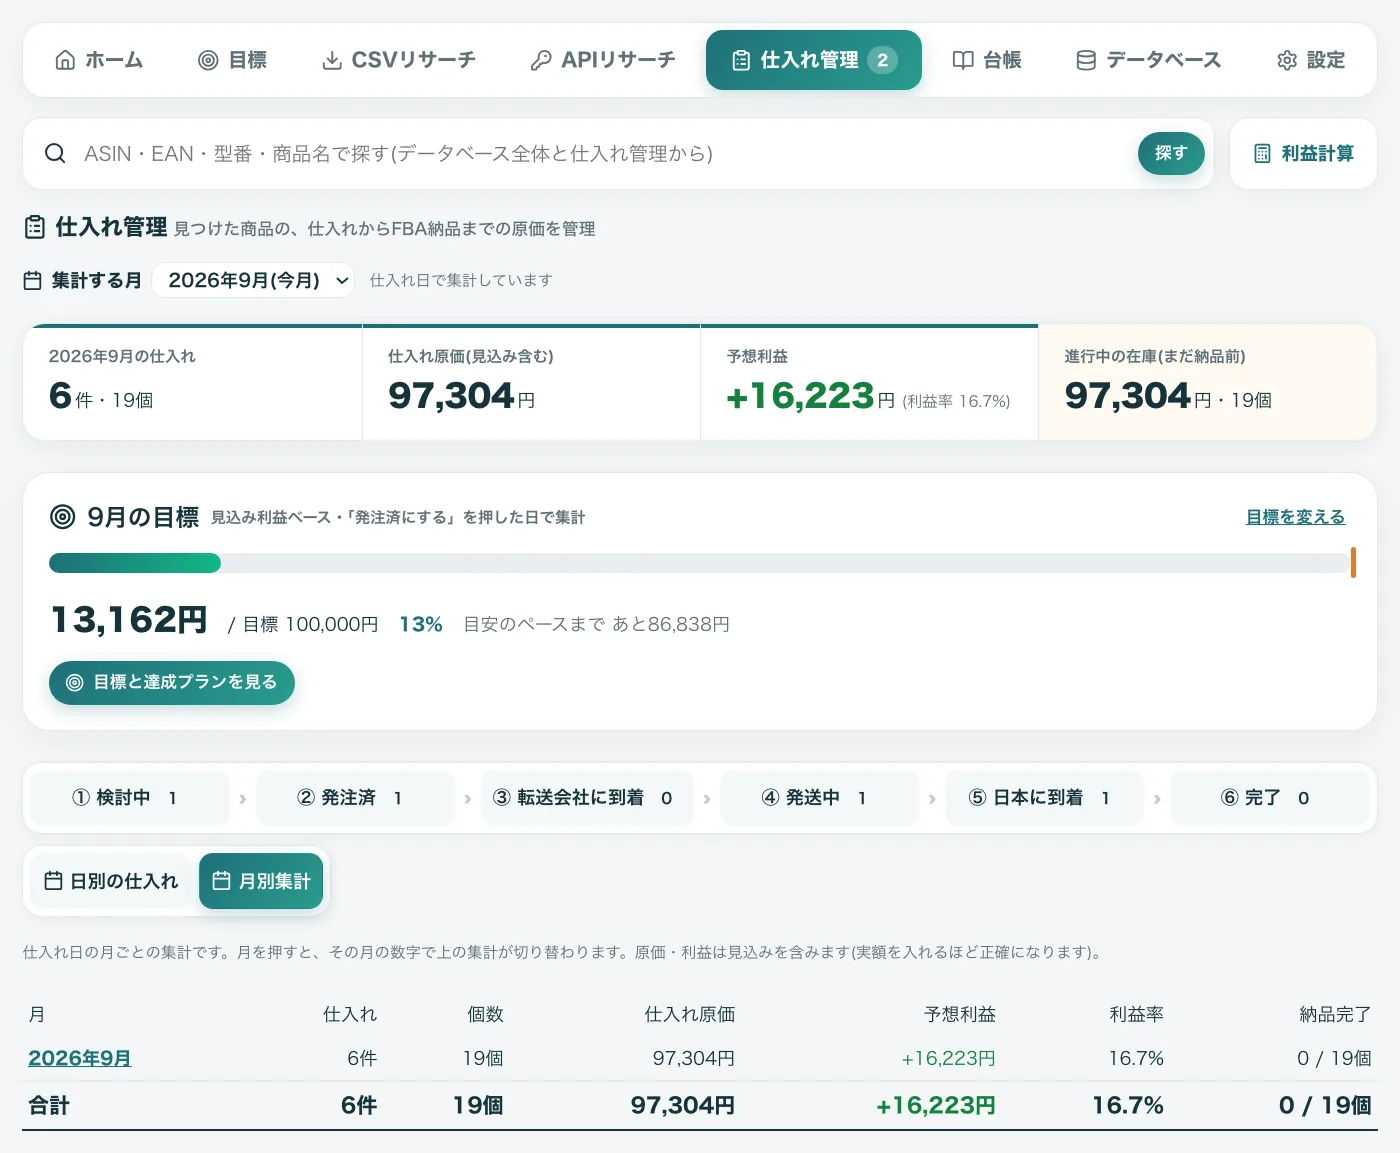Viewport: 1400px width, 1153px height.
Task: Go to the 目標 tab
Action: (233, 60)
